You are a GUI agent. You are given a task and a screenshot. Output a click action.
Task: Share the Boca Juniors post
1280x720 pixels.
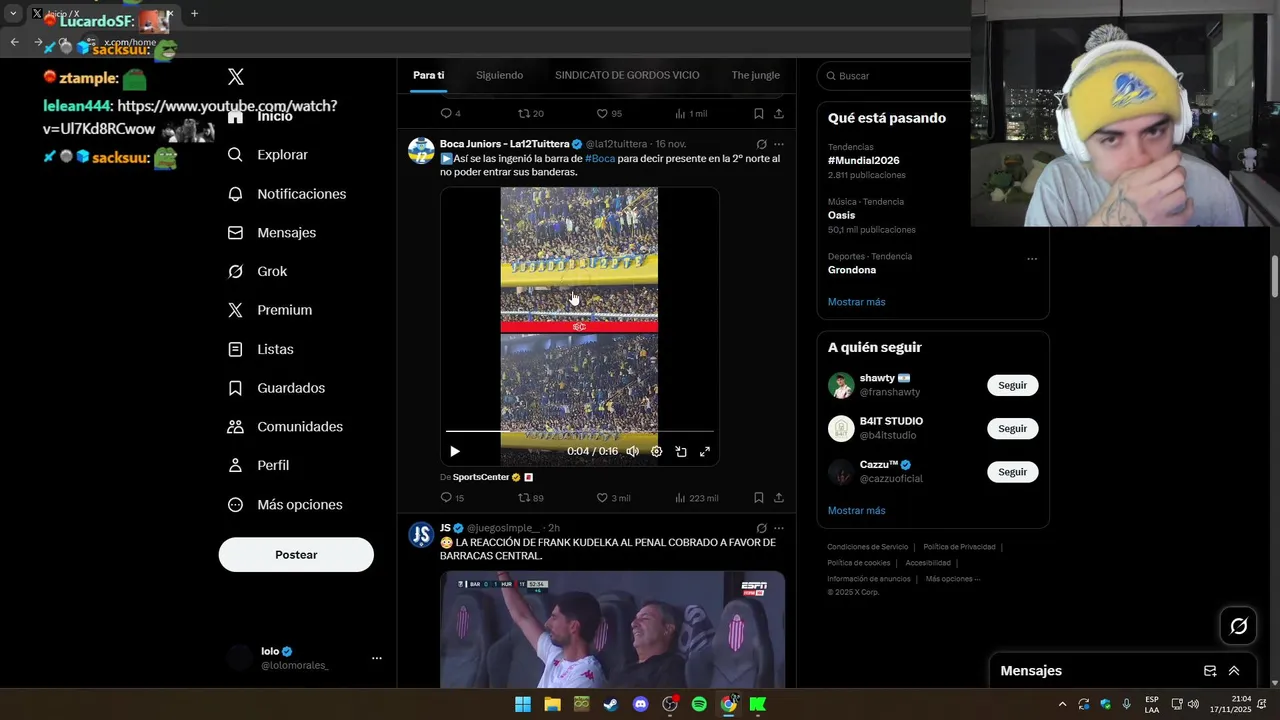(779, 498)
